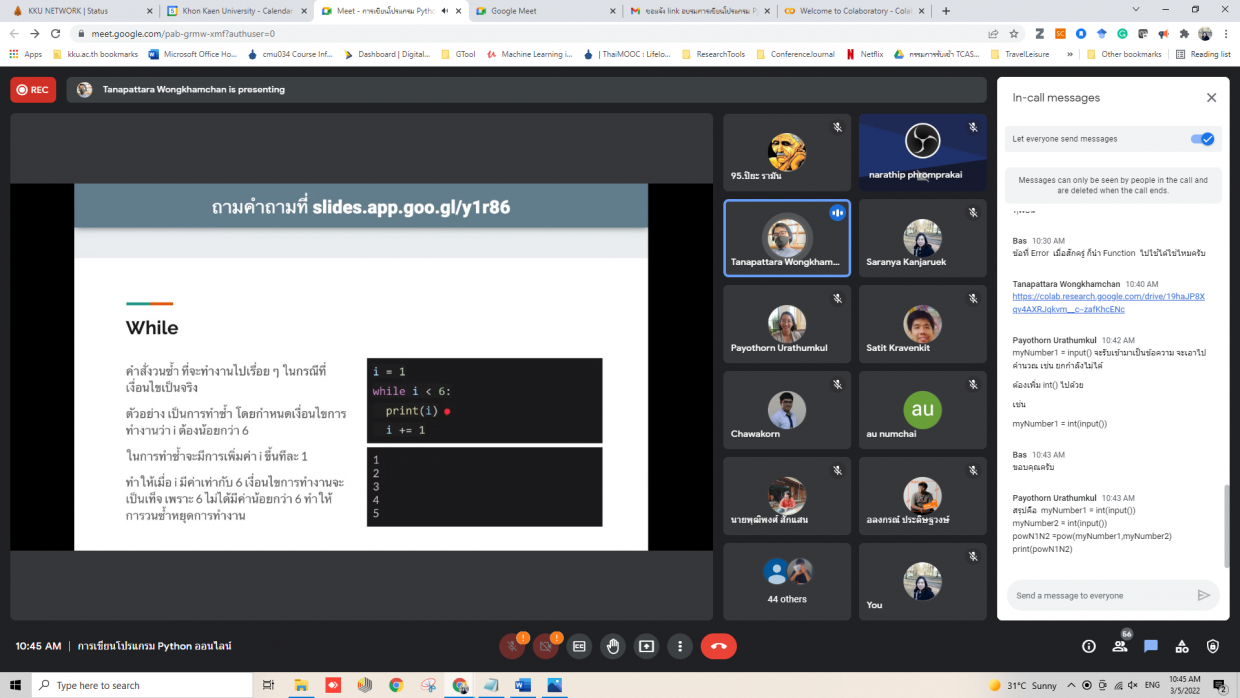Open the three-dot more options menu
Screen dimensions: 1240x698
[680, 646]
